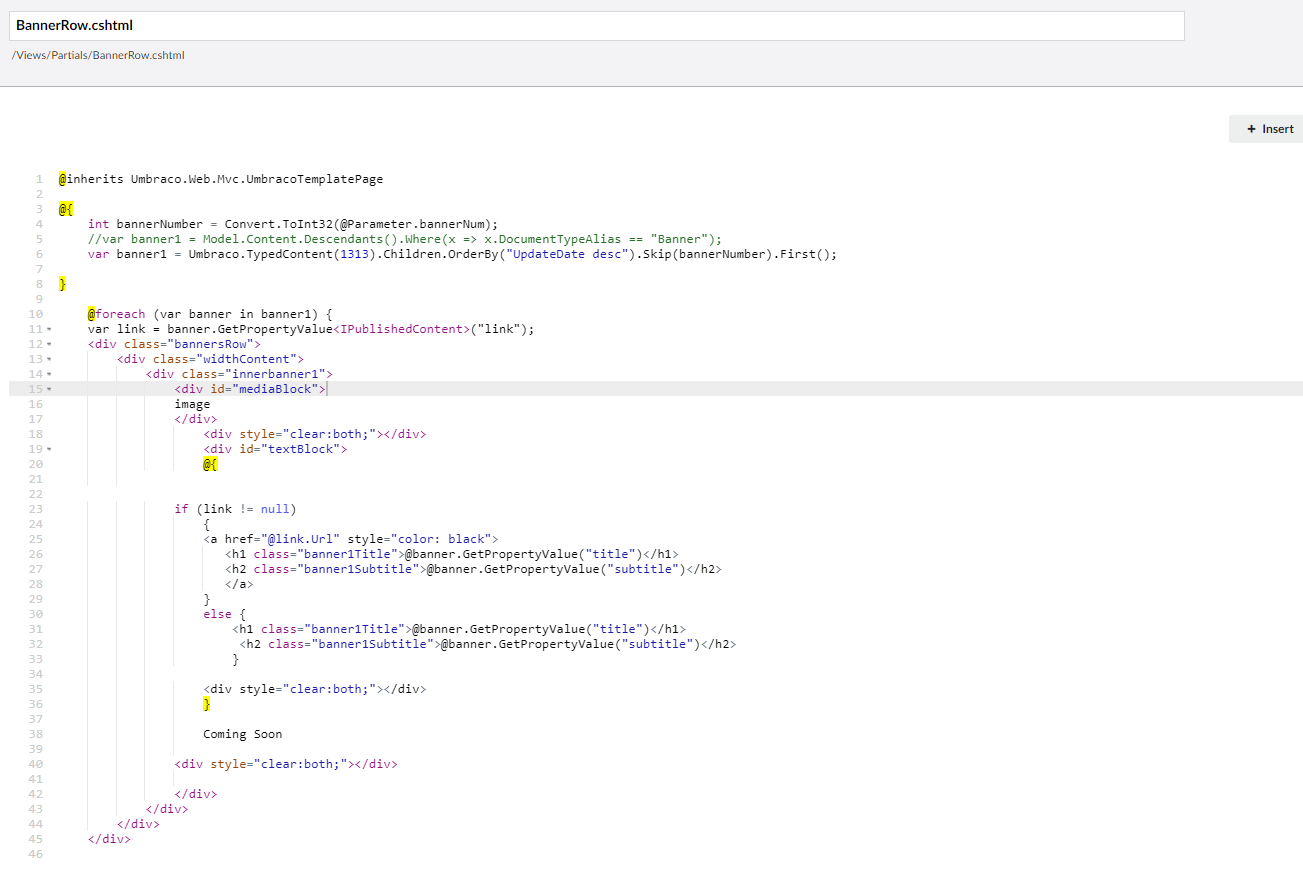Place cursor on the int bannerNumber line
This screenshot has height=890, width=1303.
point(292,224)
